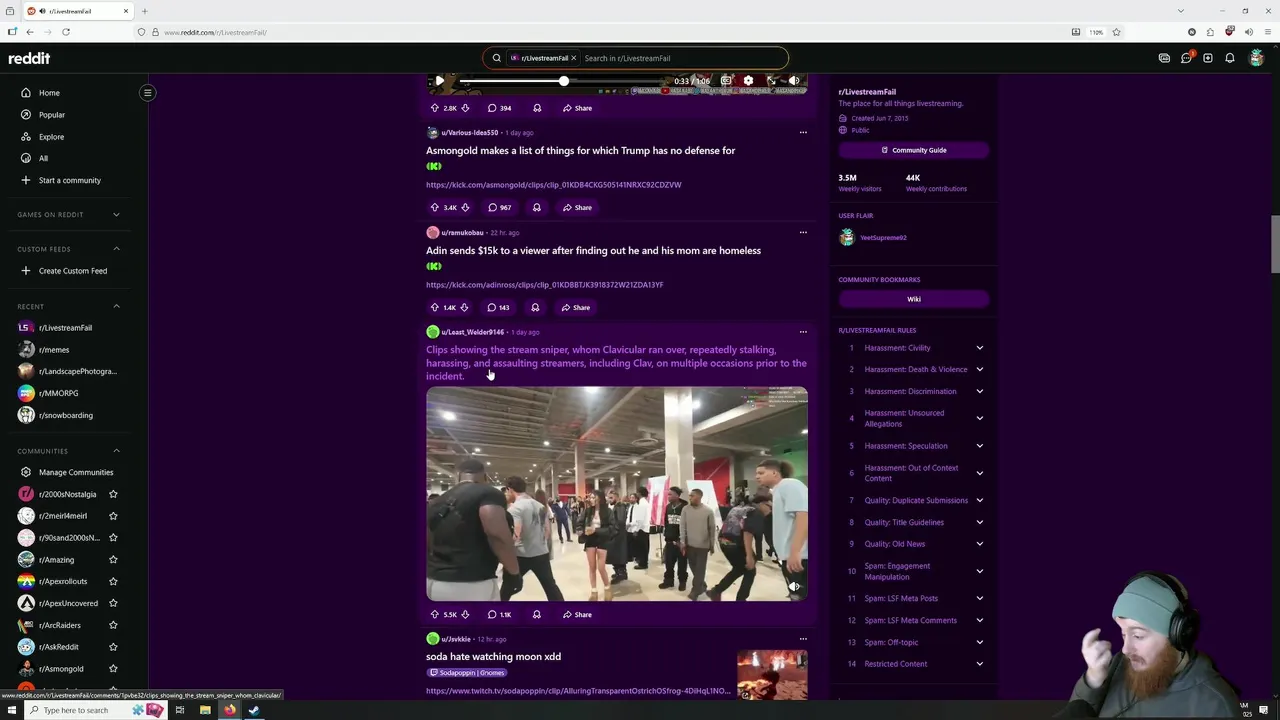Go to All in sidebar

click(x=43, y=159)
